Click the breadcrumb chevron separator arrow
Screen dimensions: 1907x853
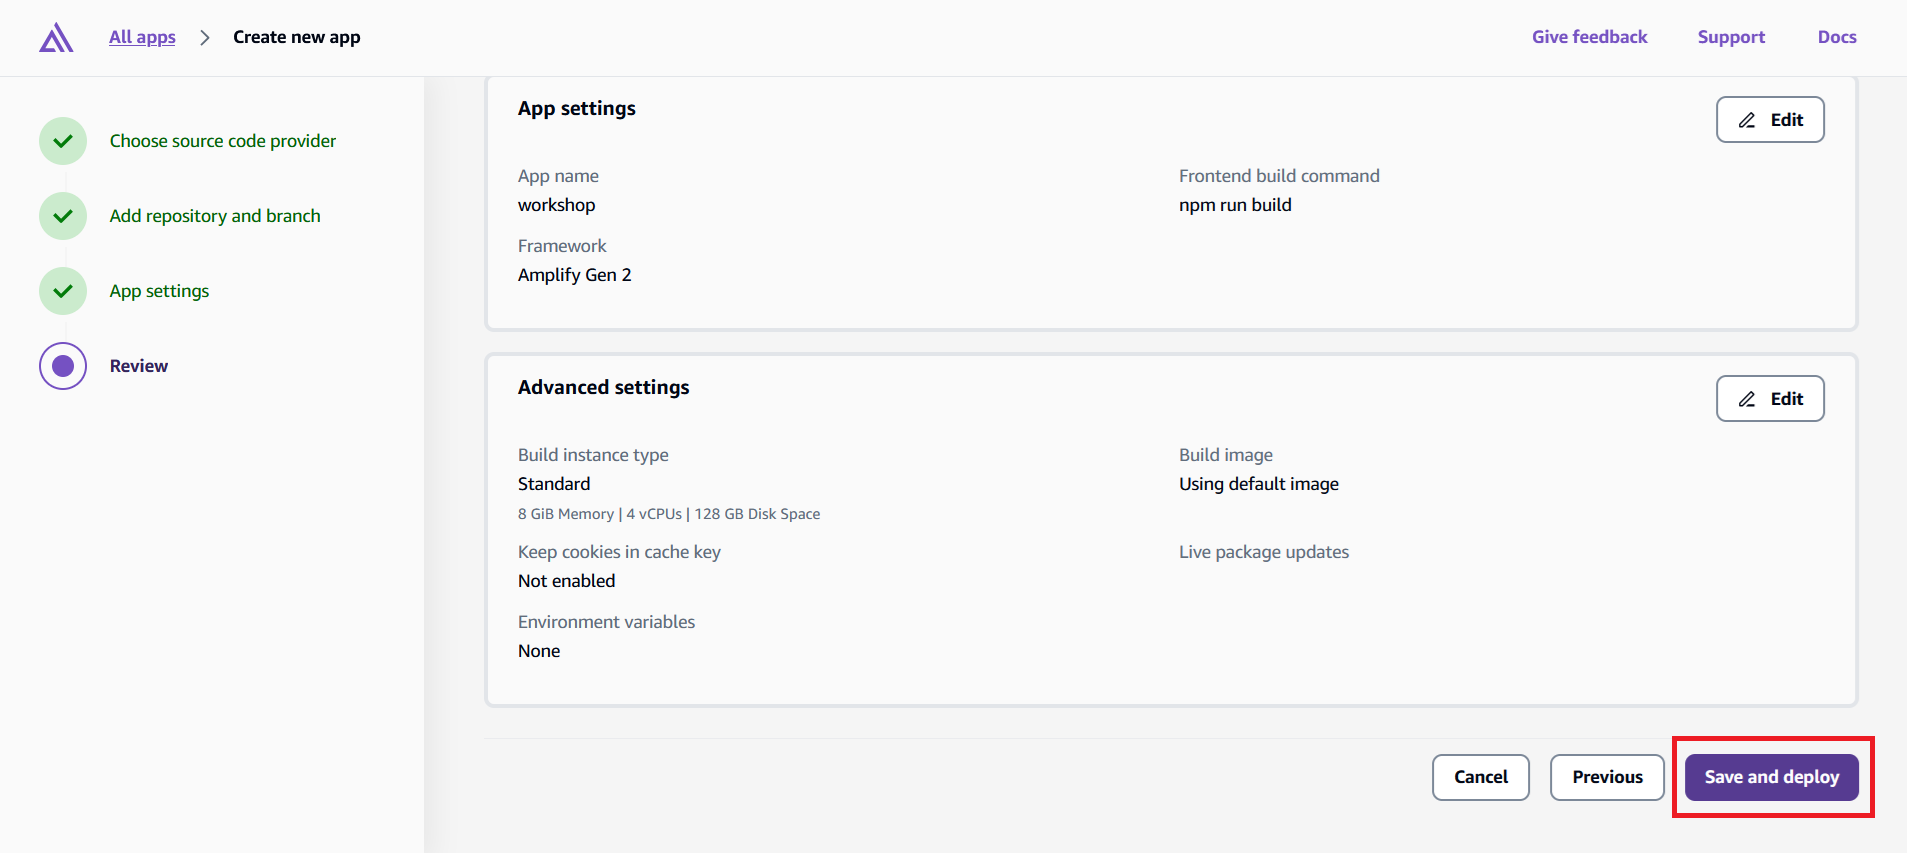point(205,37)
